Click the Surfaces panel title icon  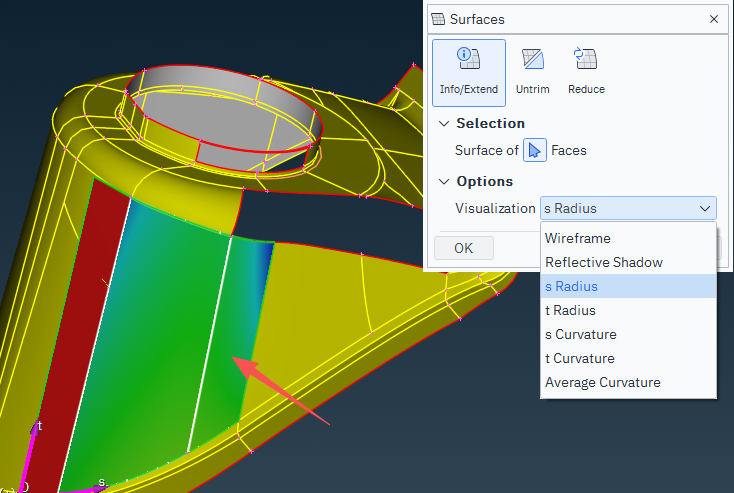click(x=438, y=19)
